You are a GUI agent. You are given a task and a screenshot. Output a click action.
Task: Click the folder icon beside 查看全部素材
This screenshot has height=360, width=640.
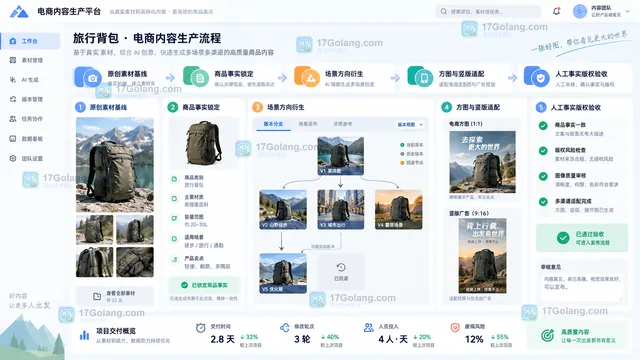97,297
